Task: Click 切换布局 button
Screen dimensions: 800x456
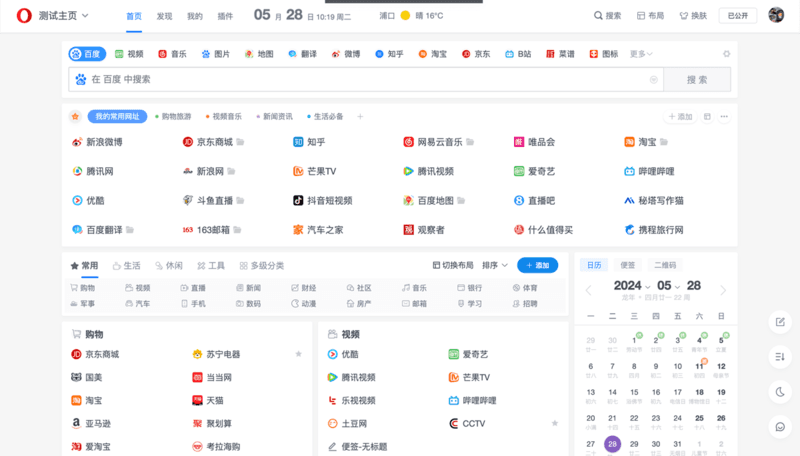Action: 453,265
